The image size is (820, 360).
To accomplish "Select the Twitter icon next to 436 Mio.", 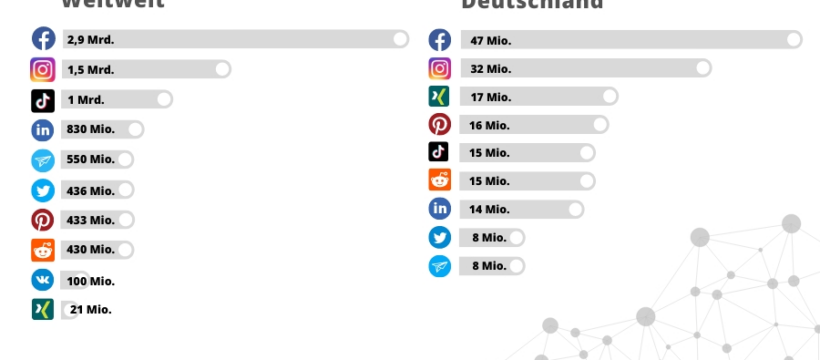I will 43,190.
